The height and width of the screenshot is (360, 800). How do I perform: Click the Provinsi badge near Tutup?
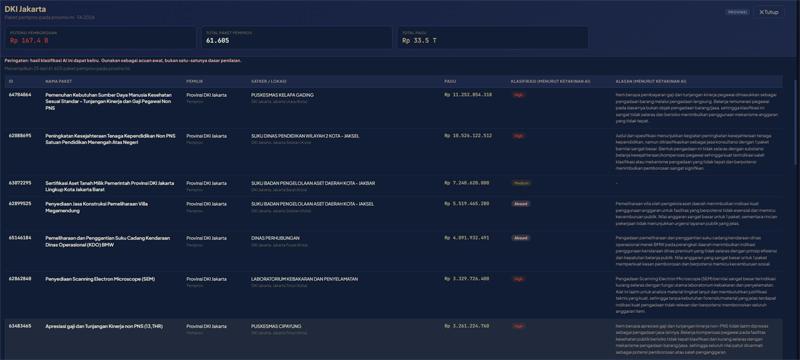click(738, 12)
